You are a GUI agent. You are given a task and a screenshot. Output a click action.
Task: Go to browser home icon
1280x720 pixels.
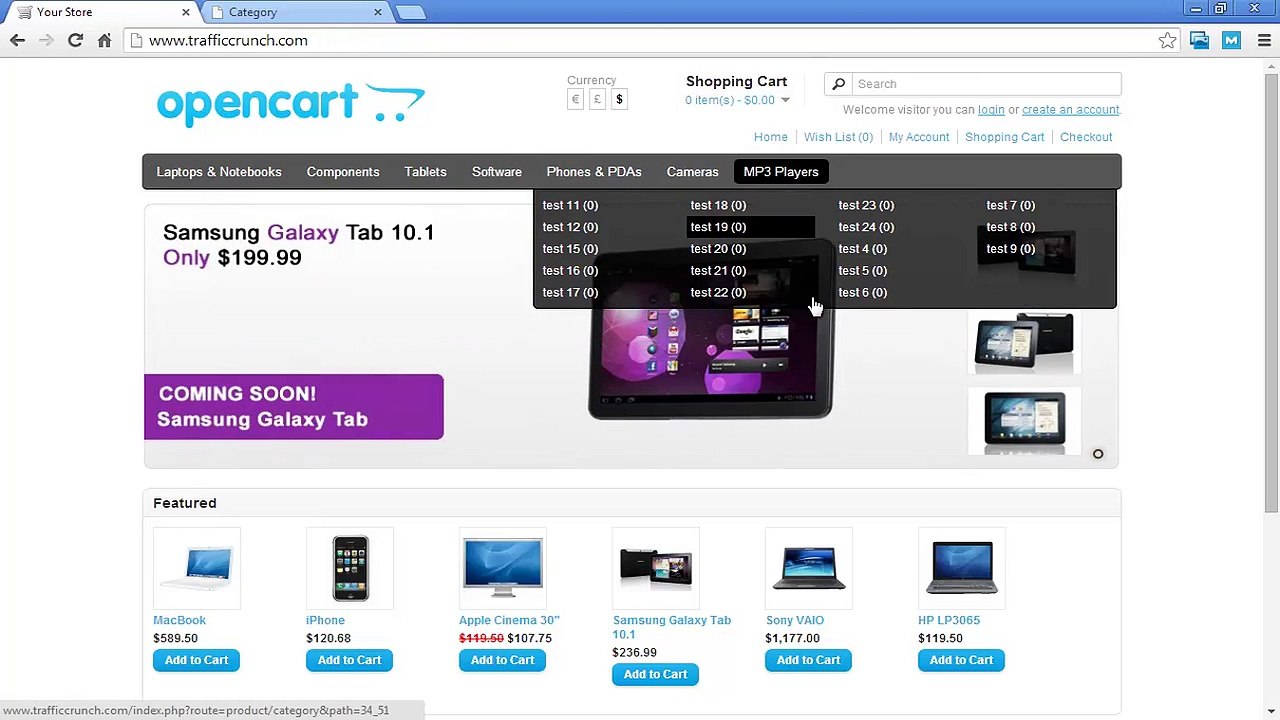[x=104, y=40]
